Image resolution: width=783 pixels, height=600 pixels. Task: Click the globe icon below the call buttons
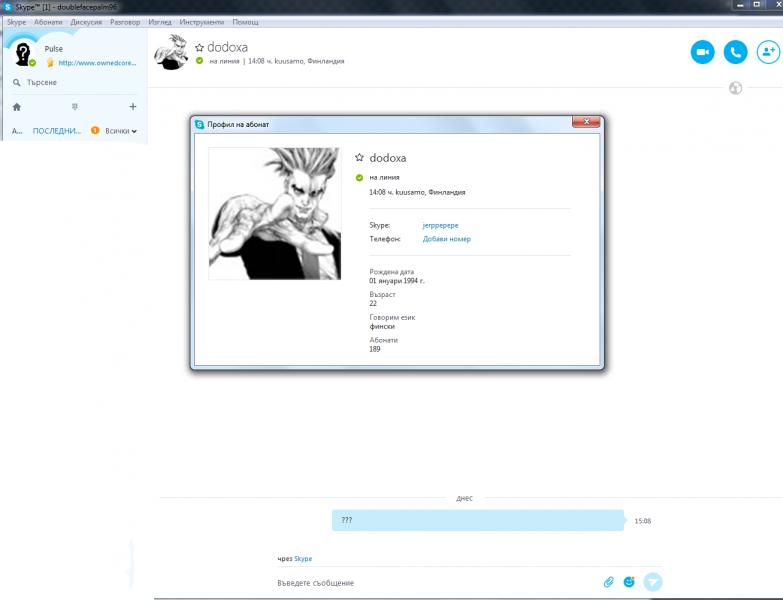click(735, 88)
